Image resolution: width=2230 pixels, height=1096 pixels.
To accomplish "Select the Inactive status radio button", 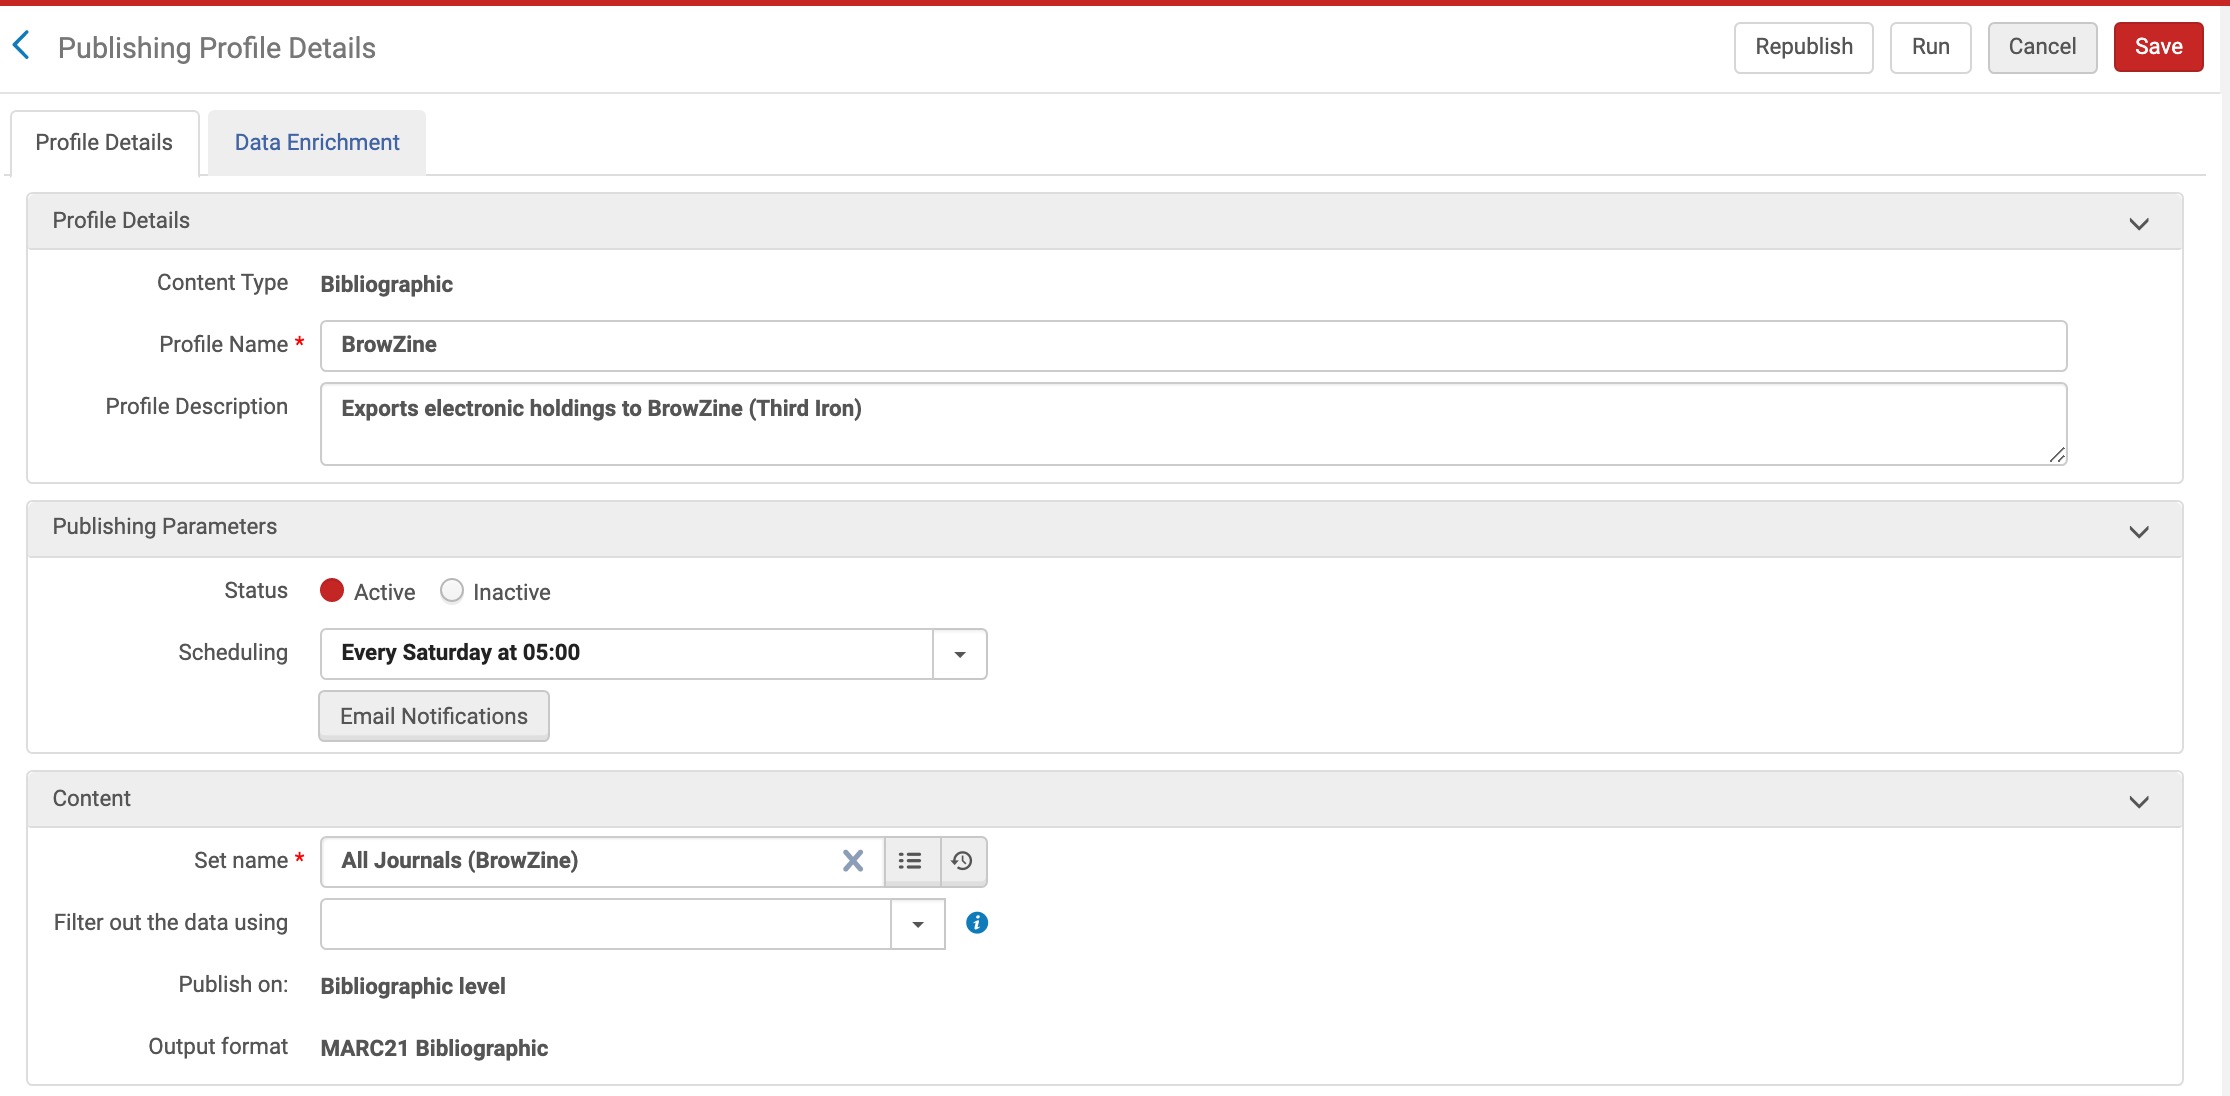I will tap(452, 591).
